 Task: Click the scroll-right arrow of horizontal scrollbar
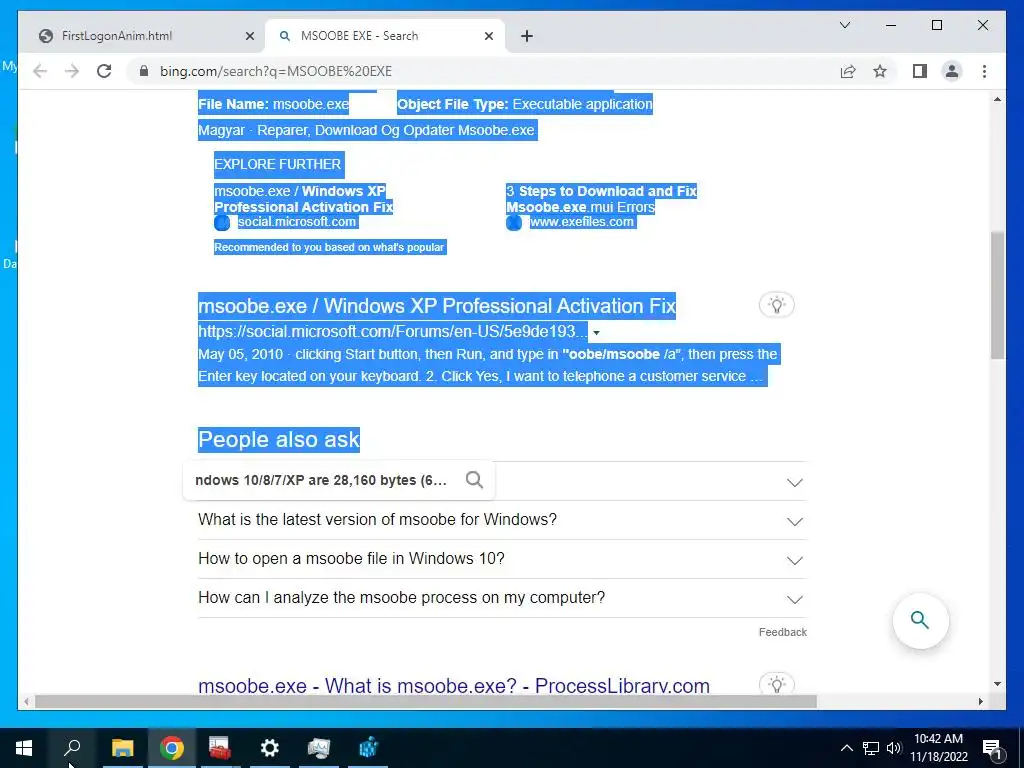(980, 701)
